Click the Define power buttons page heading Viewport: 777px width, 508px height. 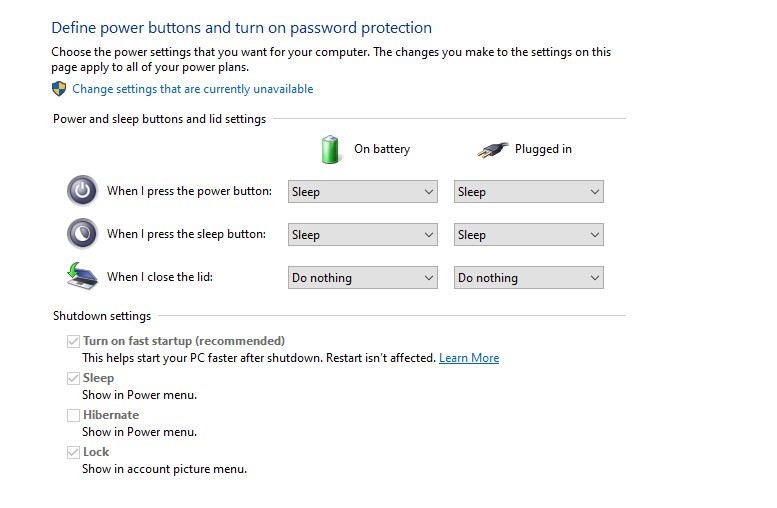241,28
